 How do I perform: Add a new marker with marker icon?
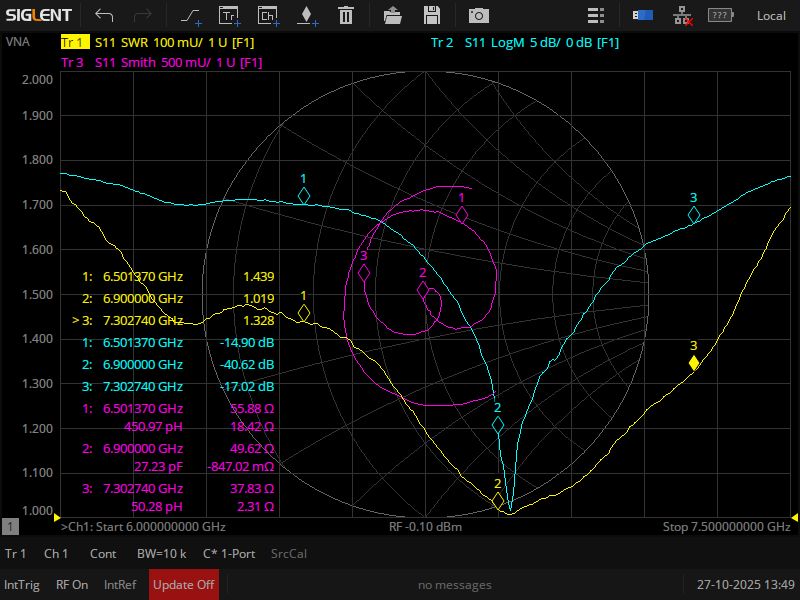click(306, 15)
